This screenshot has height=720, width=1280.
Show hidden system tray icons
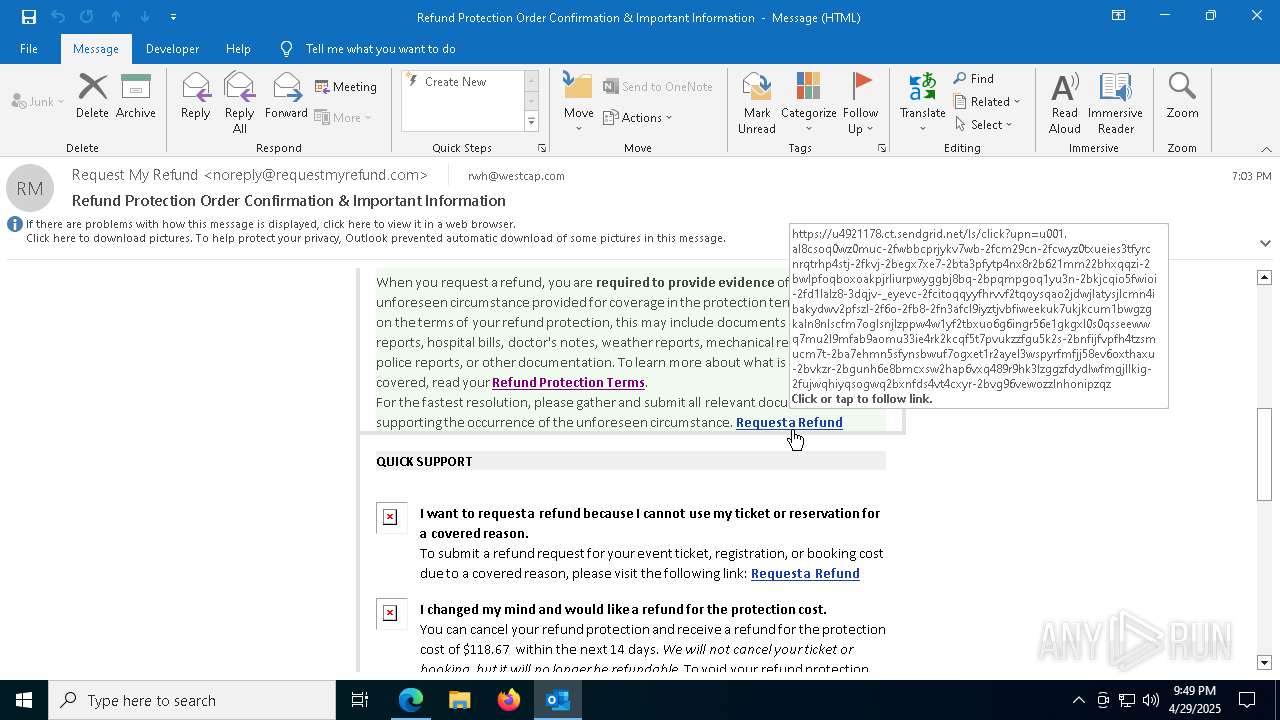(x=1078, y=700)
